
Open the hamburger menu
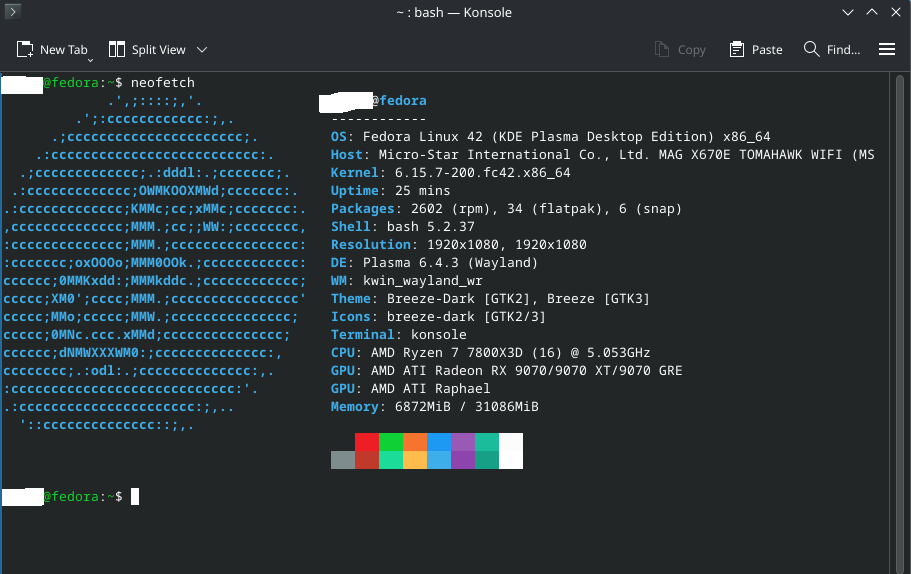click(x=887, y=49)
